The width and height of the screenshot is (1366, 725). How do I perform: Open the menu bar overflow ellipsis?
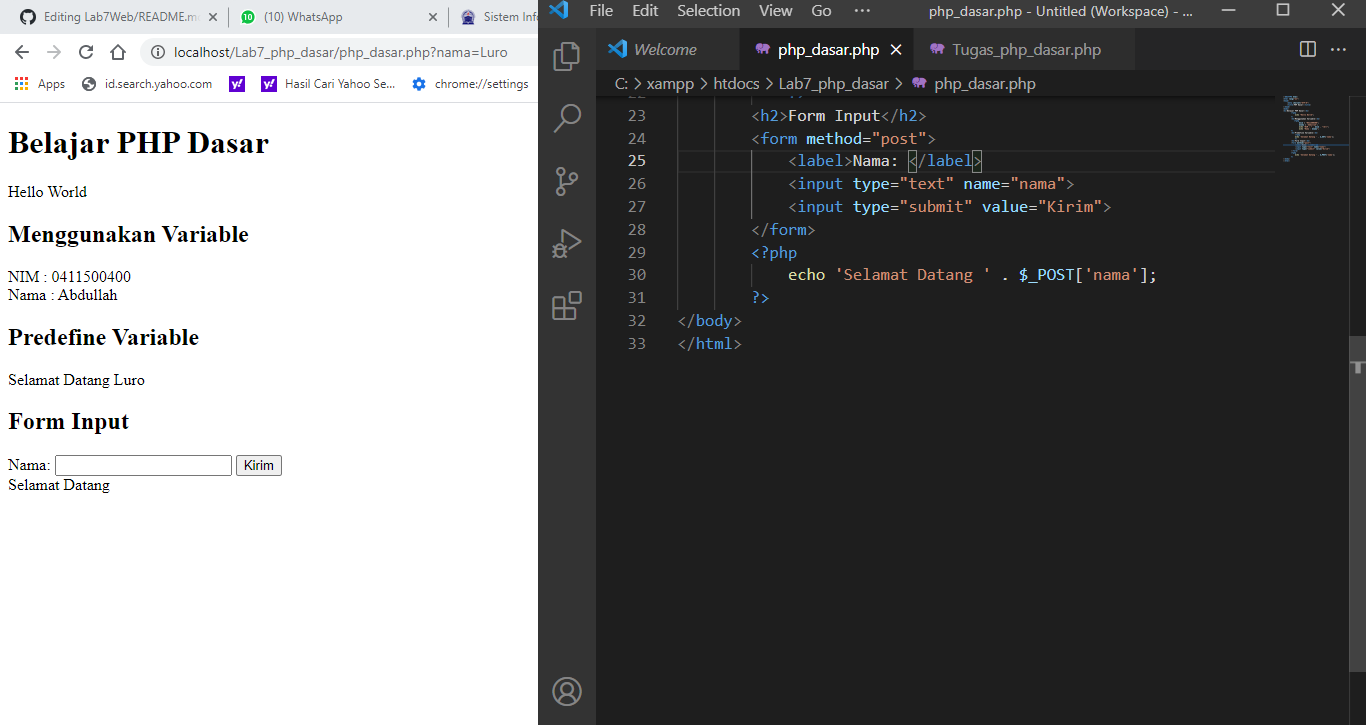pyautogui.click(x=862, y=11)
